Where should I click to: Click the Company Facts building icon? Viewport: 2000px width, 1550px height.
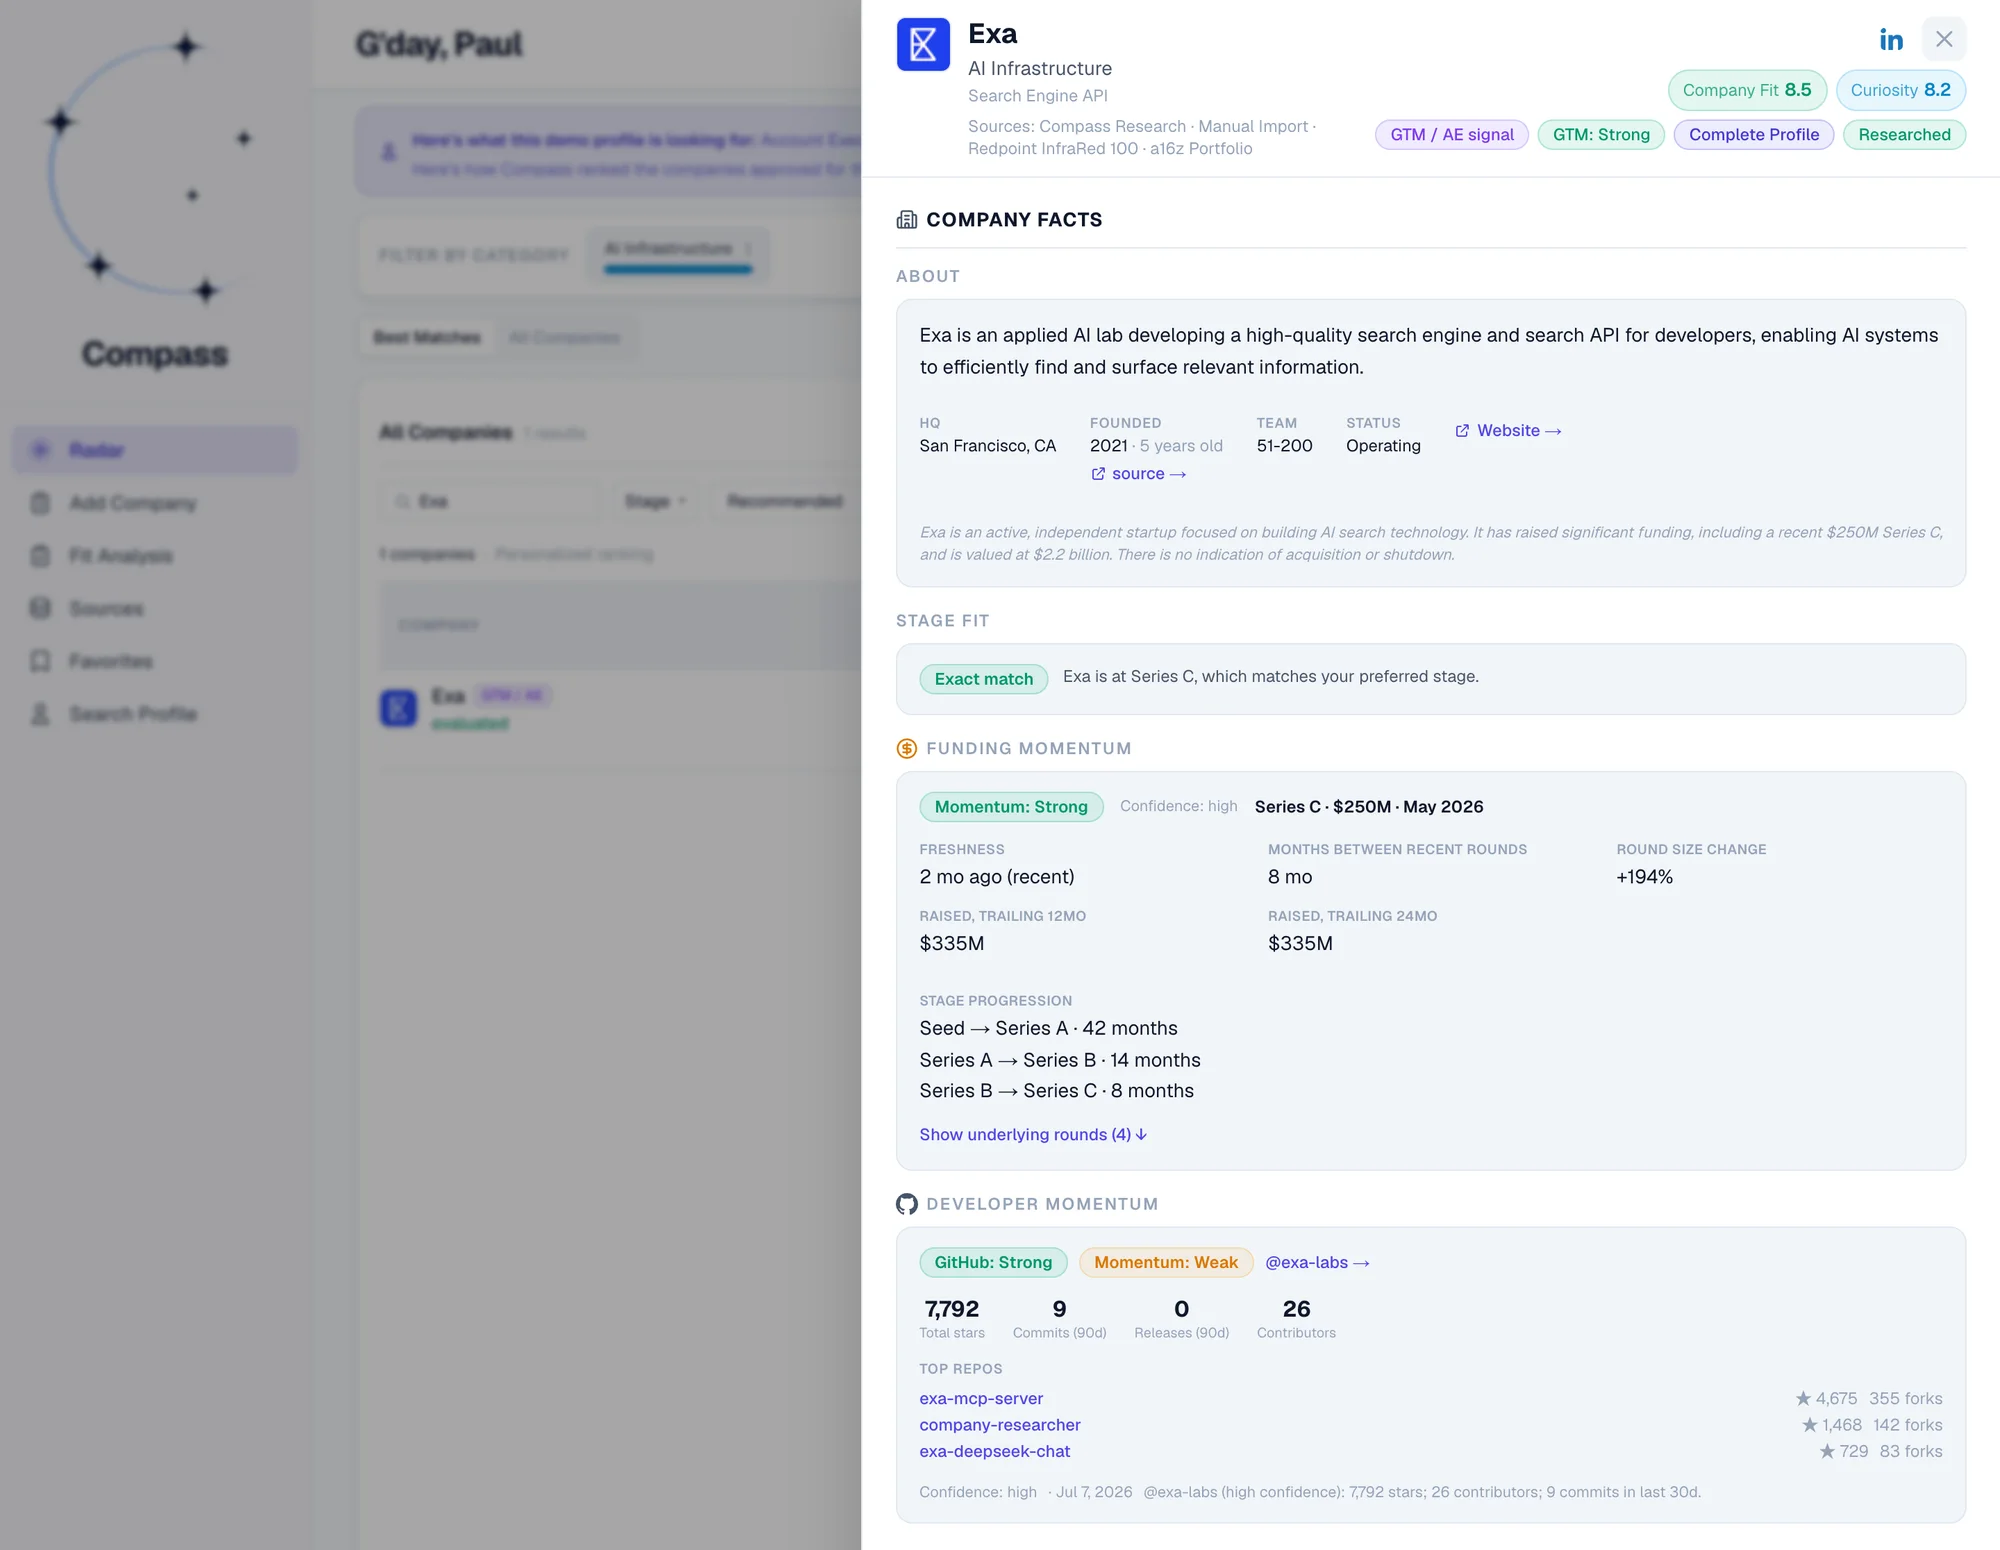pos(907,220)
